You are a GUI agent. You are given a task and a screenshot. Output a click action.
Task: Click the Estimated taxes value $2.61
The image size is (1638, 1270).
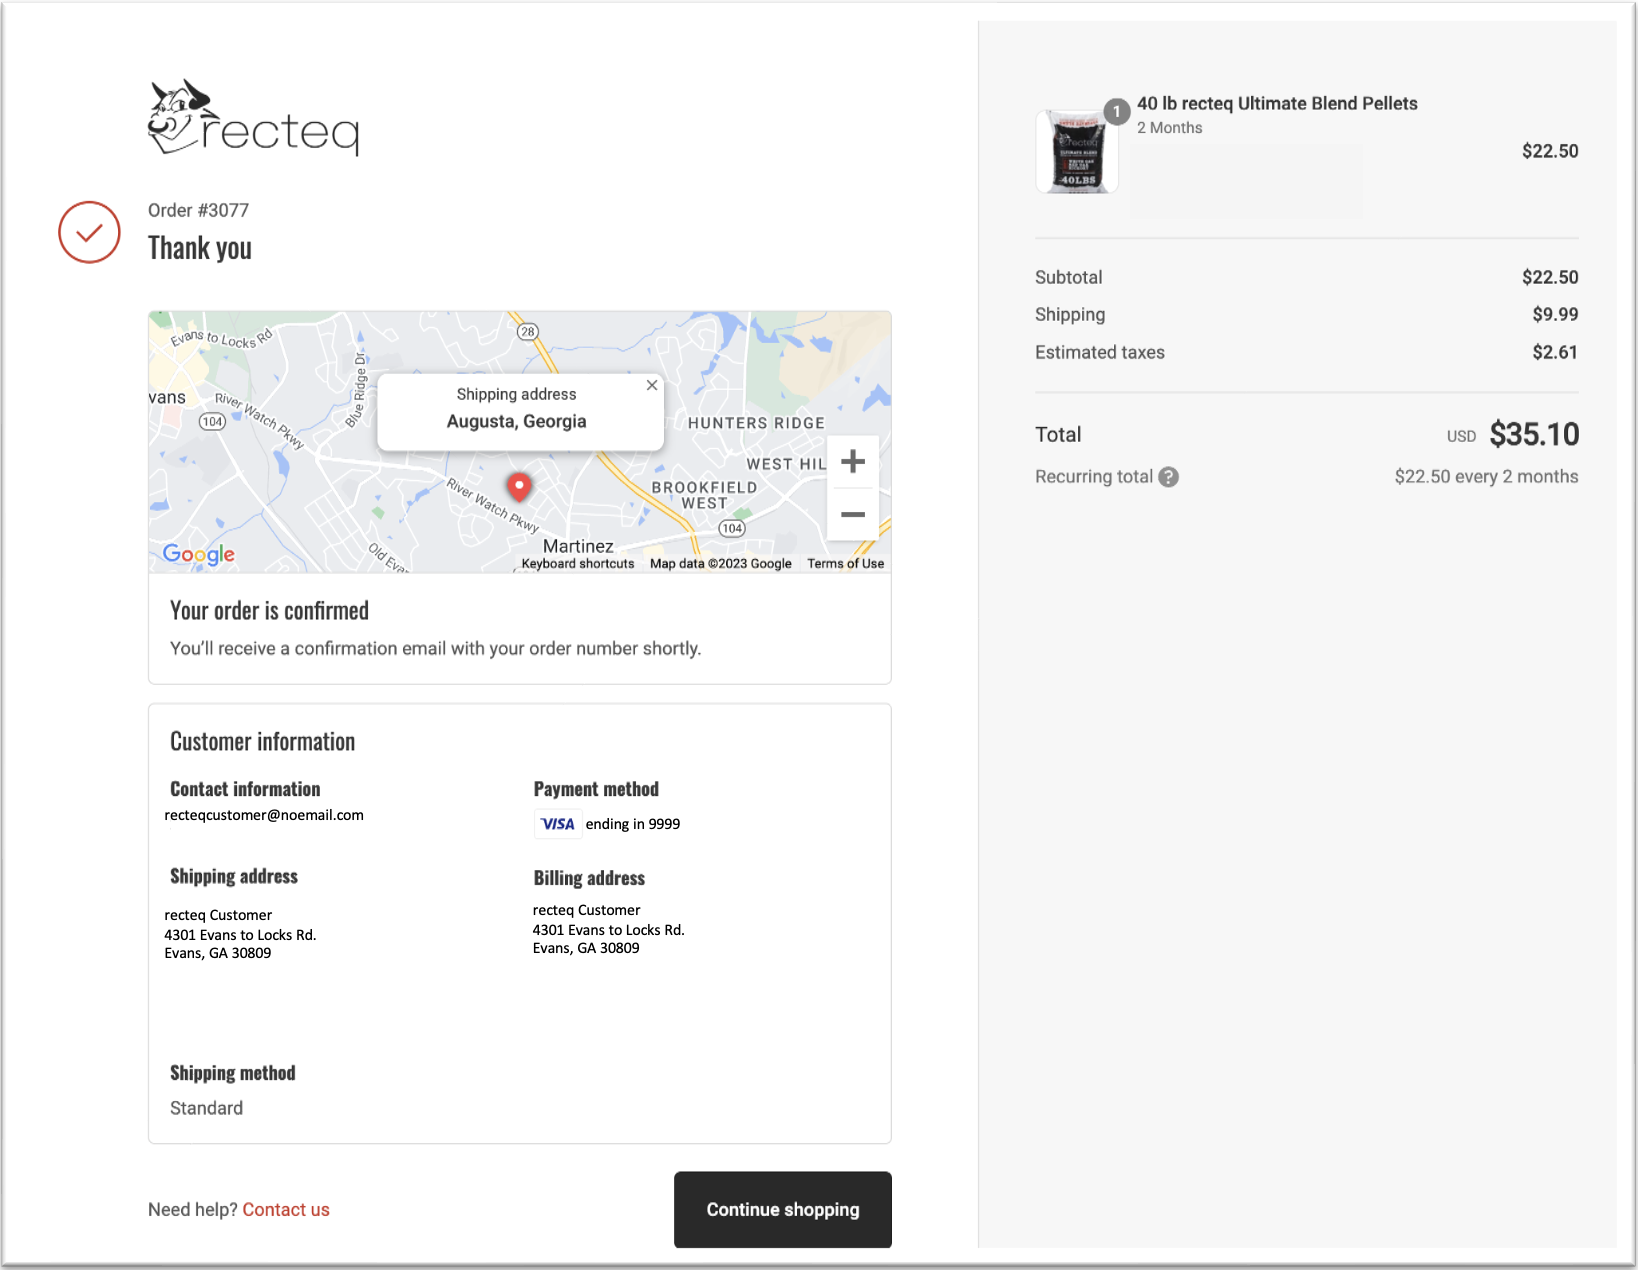click(x=1555, y=352)
